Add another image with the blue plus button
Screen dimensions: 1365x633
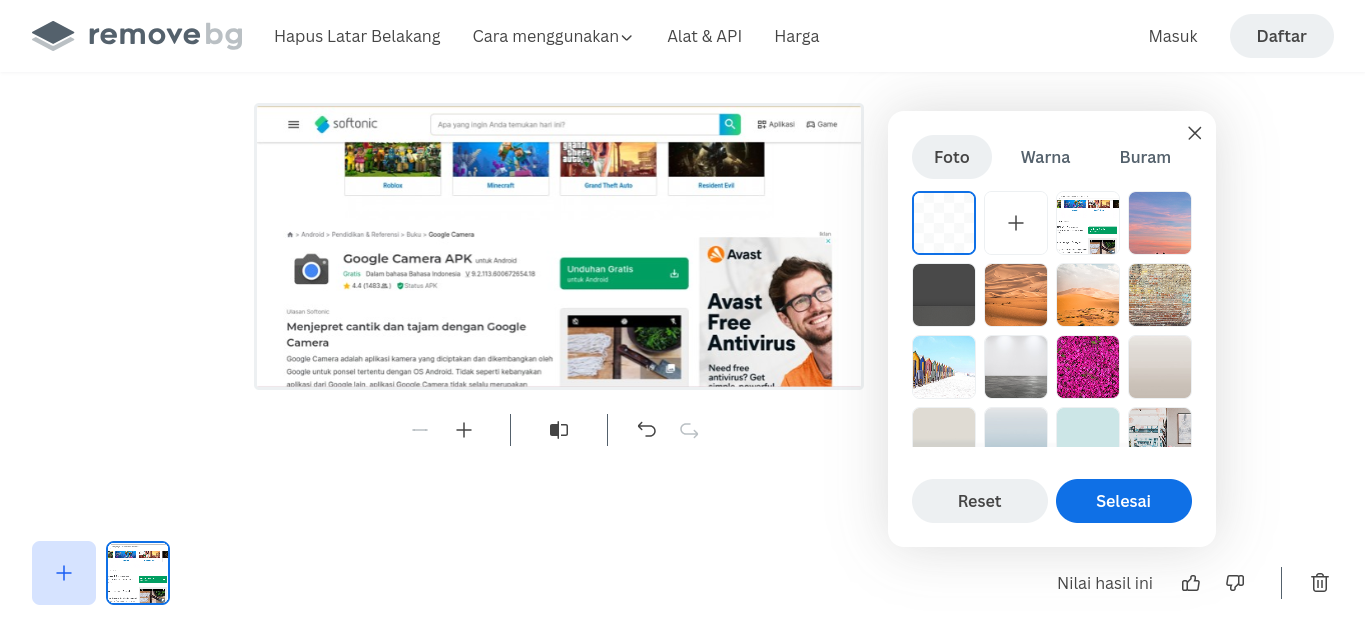[64, 573]
